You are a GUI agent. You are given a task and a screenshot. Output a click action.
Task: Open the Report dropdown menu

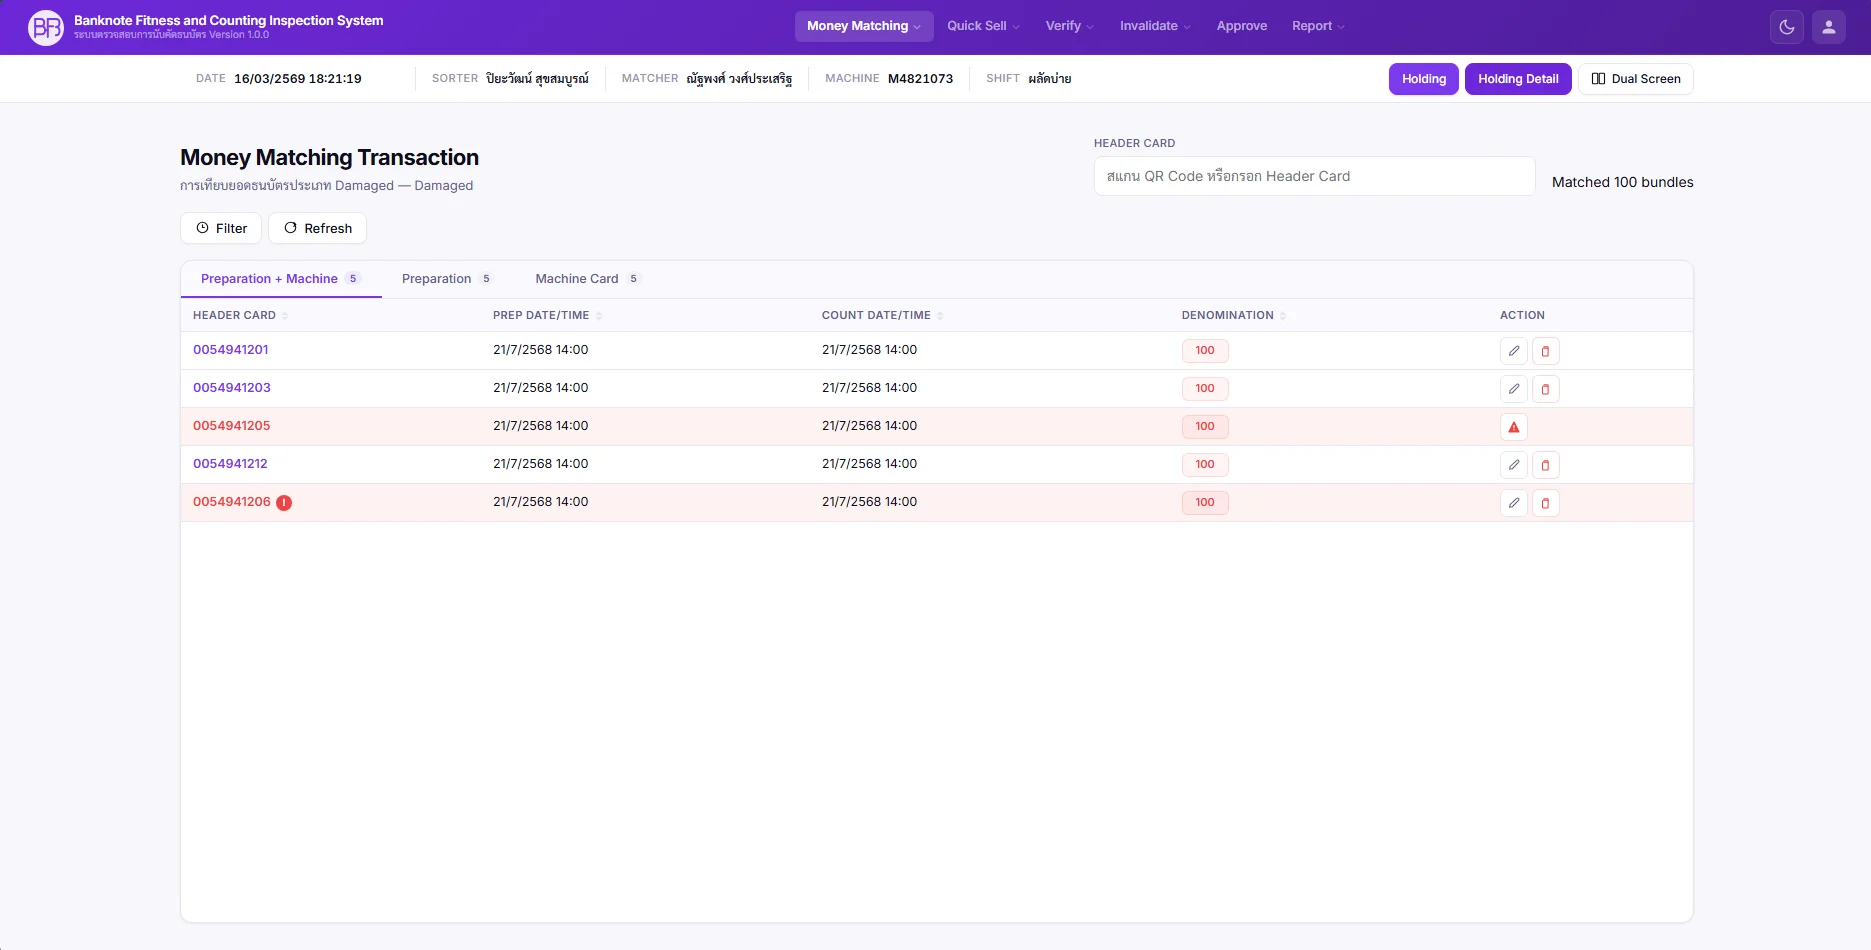pos(1317,26)
